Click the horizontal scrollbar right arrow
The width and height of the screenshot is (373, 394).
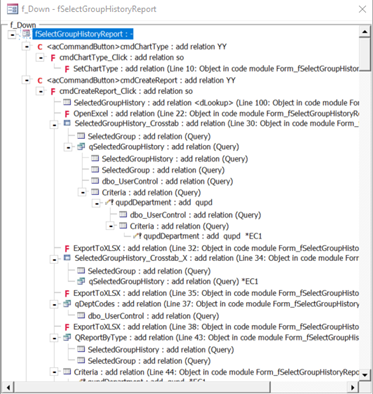pyautogui.click(x=353, y=387)
